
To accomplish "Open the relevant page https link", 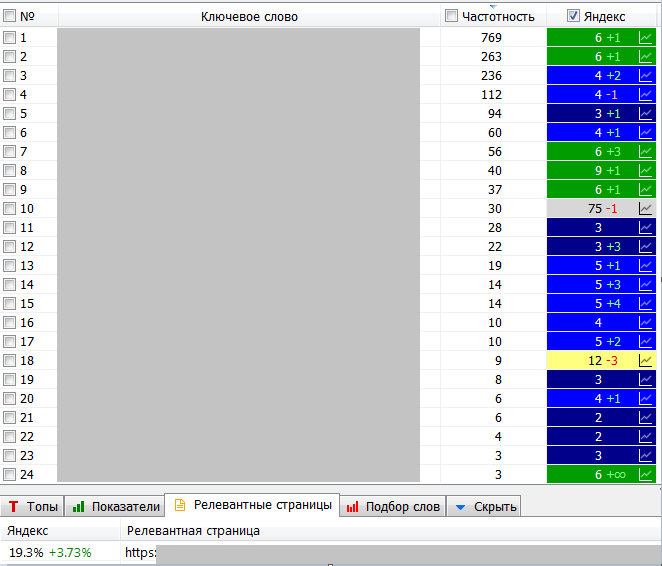I will 141,552.
